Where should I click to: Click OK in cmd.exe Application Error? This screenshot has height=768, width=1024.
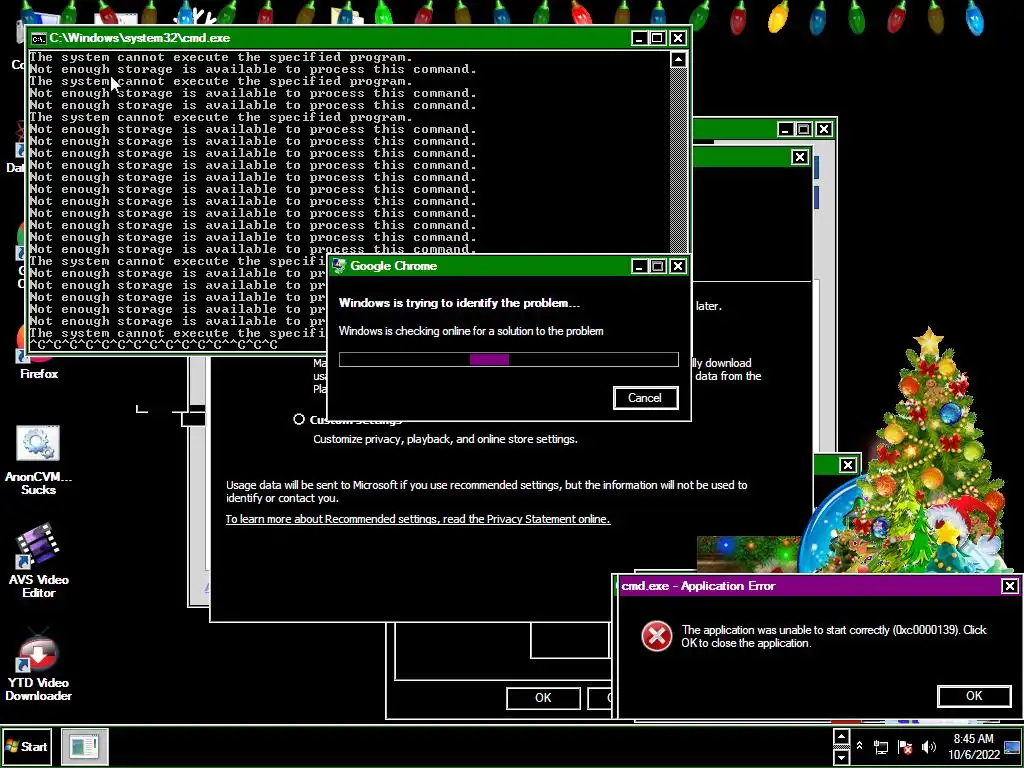[974, 696]
